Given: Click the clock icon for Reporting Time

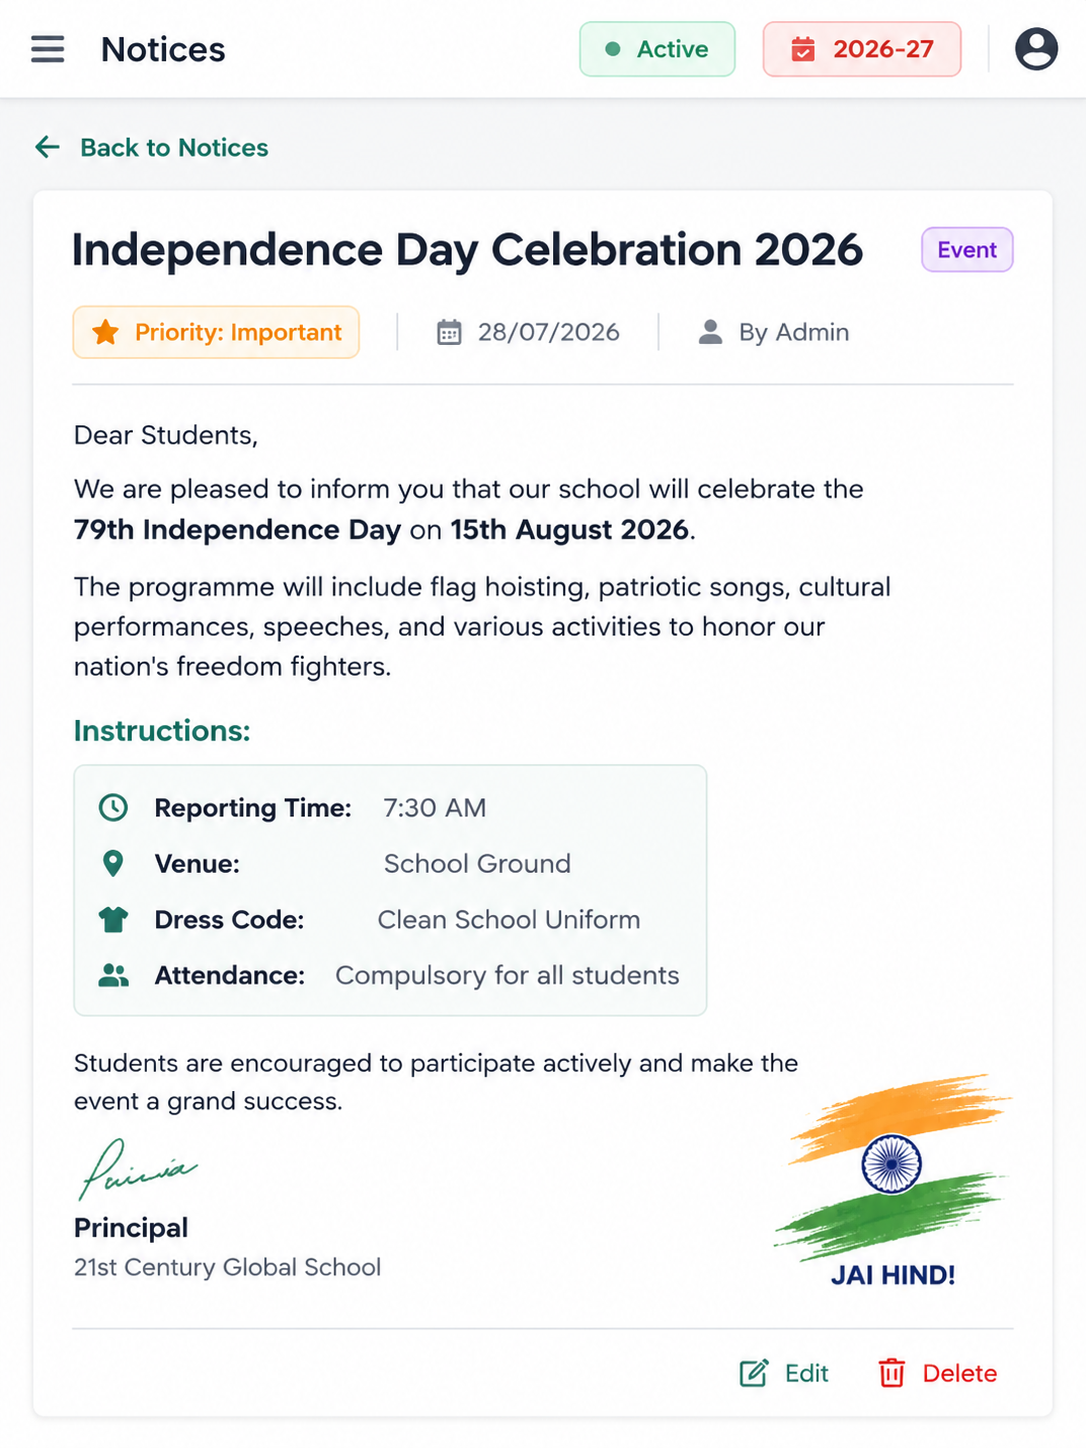Looking at the screenshot, I should tap(113, 807).
